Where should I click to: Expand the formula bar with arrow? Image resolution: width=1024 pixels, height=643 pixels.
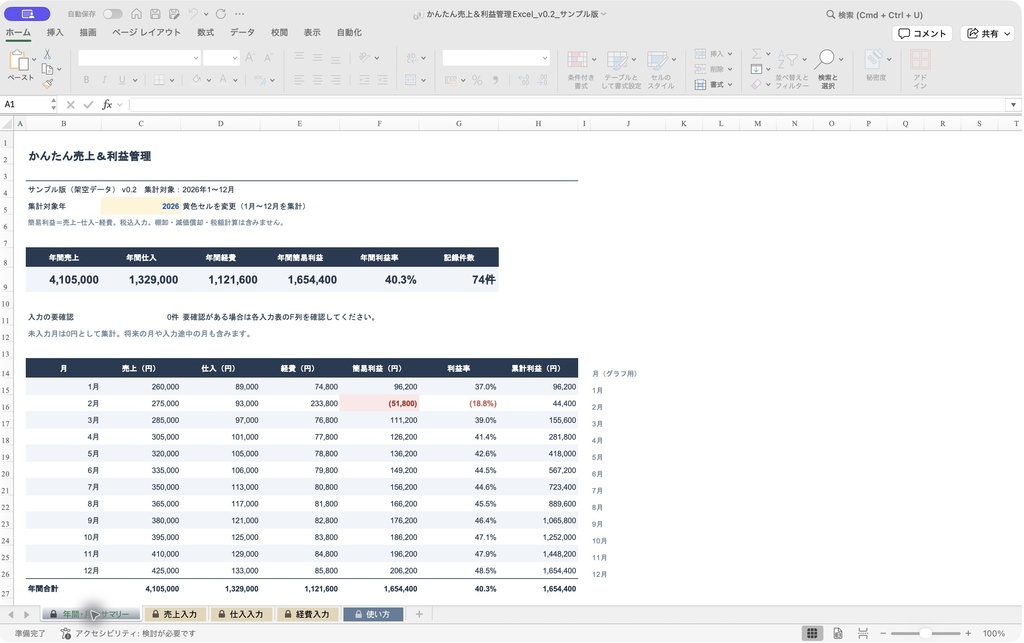click(1013, 104)
